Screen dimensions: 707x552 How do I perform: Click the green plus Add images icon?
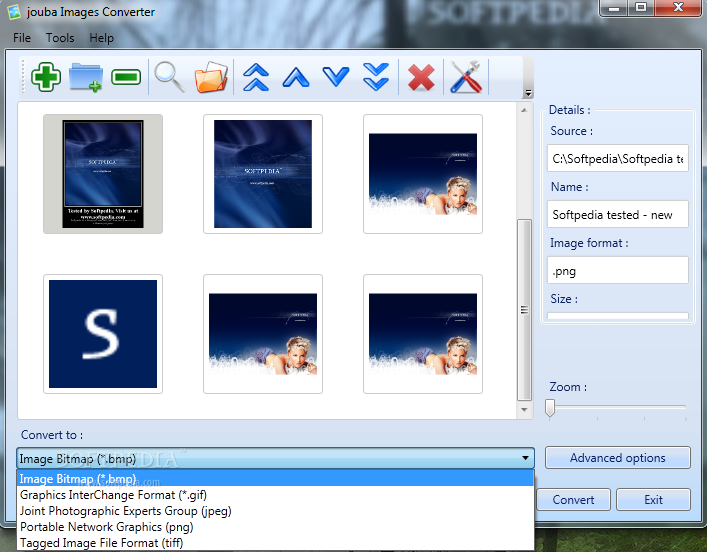click(x=46, y=77)
